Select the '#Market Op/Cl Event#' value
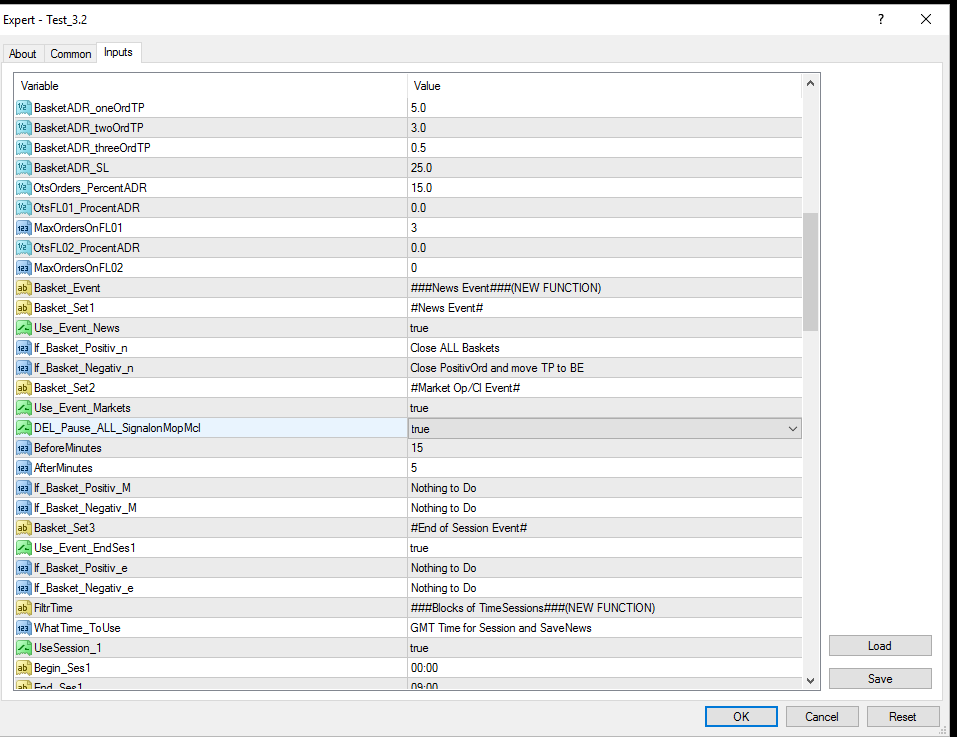Viewport: 957px width, 737px height. pyautogui.click(x=466, y=388)
